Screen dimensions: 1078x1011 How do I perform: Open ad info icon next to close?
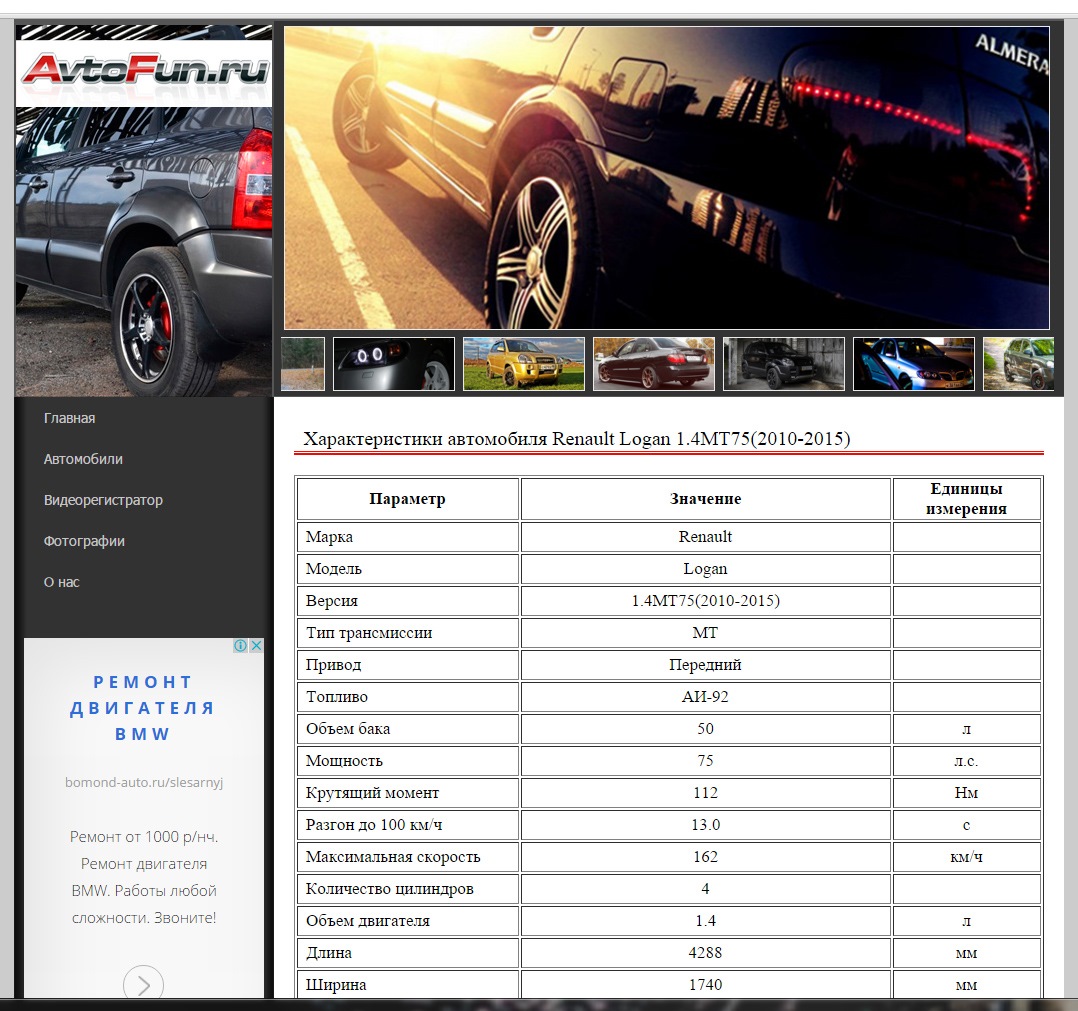point(240,645)
